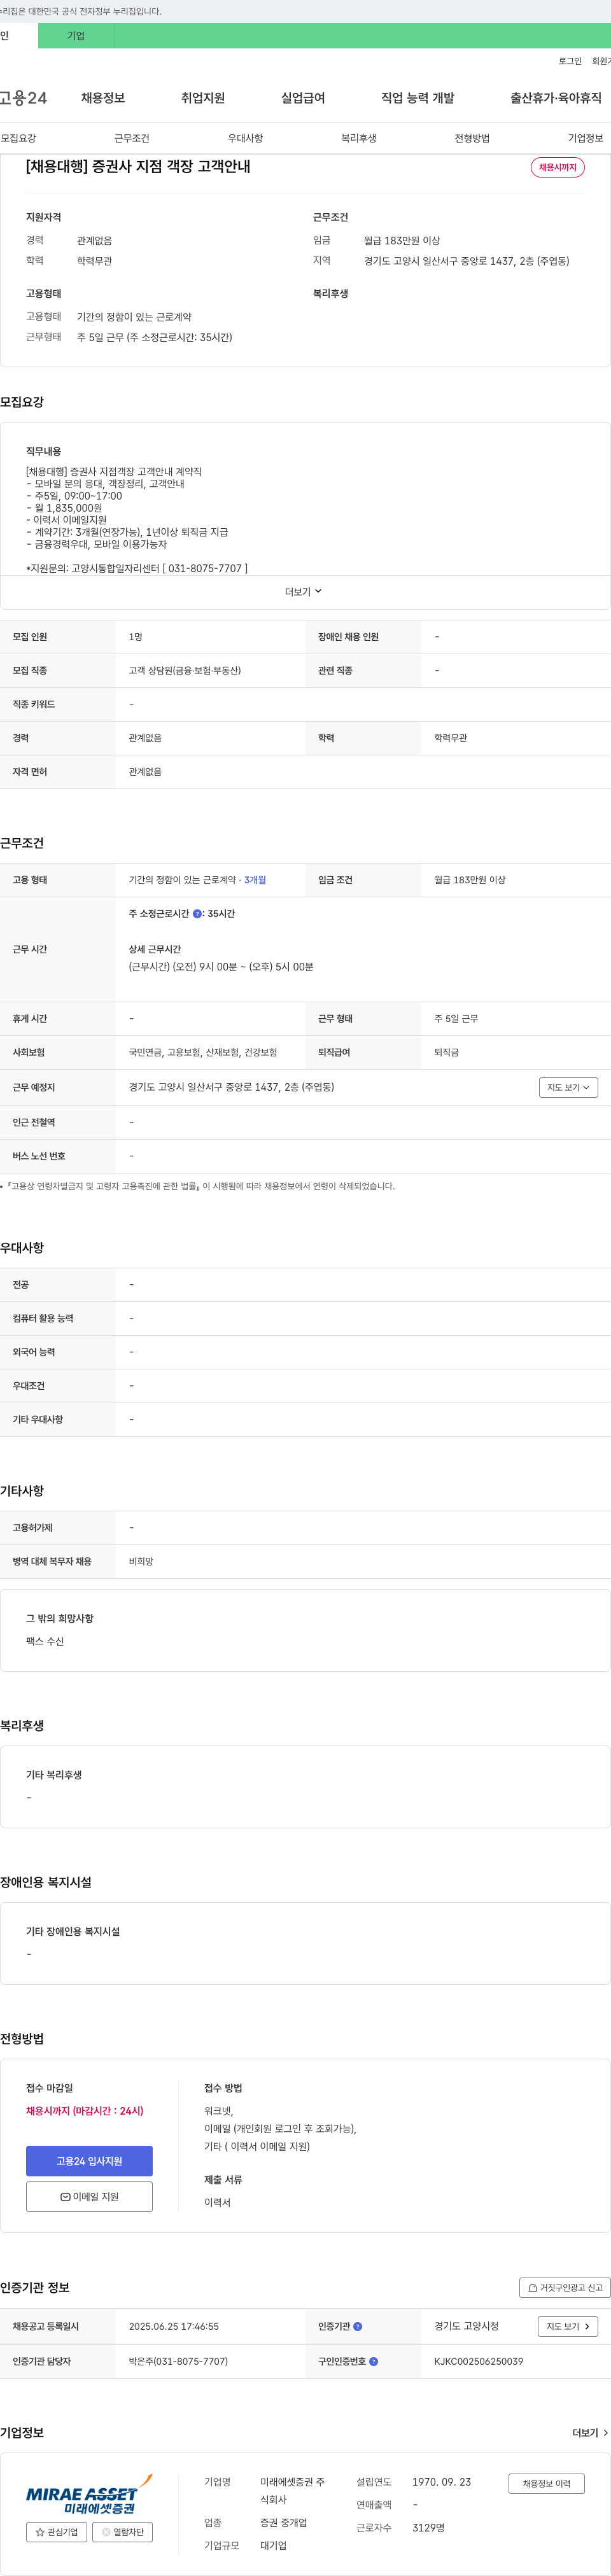The width and height of the screenshot is (611, 2576).
Task: Select registration date 2025.06.25 17:46:55
Action: [x=173, y=2326]
